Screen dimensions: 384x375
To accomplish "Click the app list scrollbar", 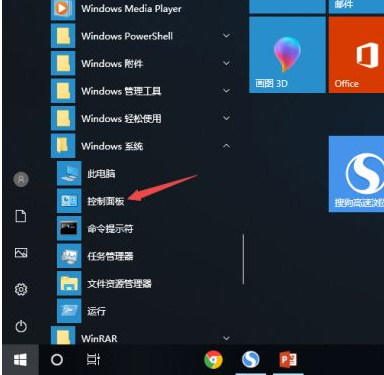I will (x=243, y=259).
